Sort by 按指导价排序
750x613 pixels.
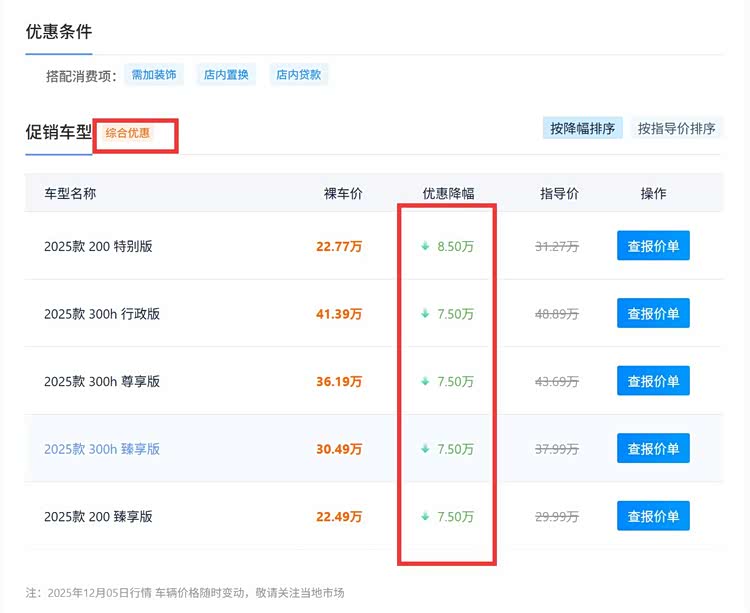676,128
